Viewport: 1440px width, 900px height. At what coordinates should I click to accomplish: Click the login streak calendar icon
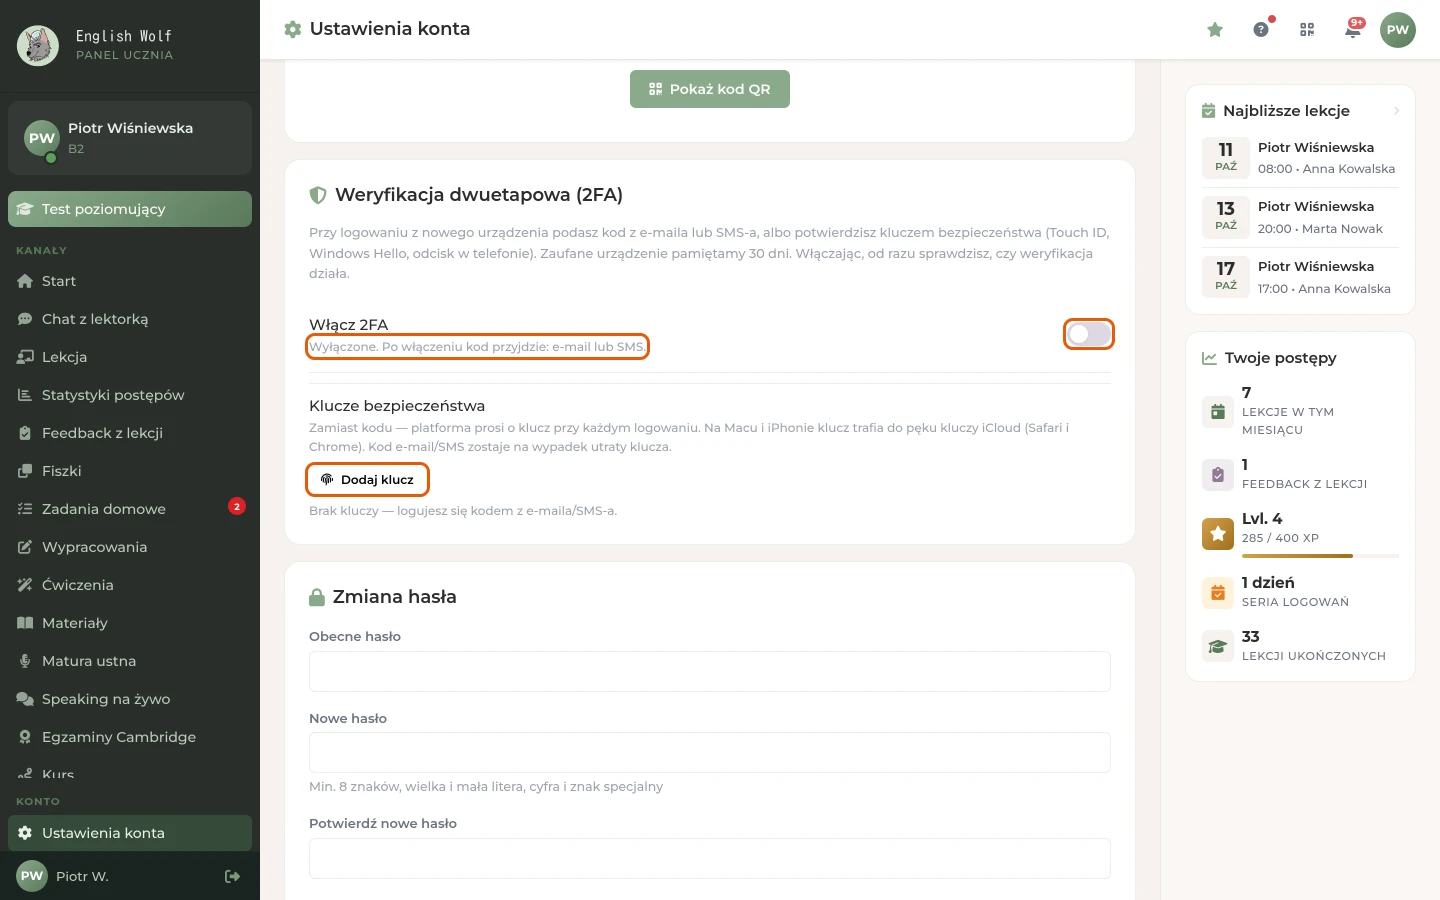1218,593
